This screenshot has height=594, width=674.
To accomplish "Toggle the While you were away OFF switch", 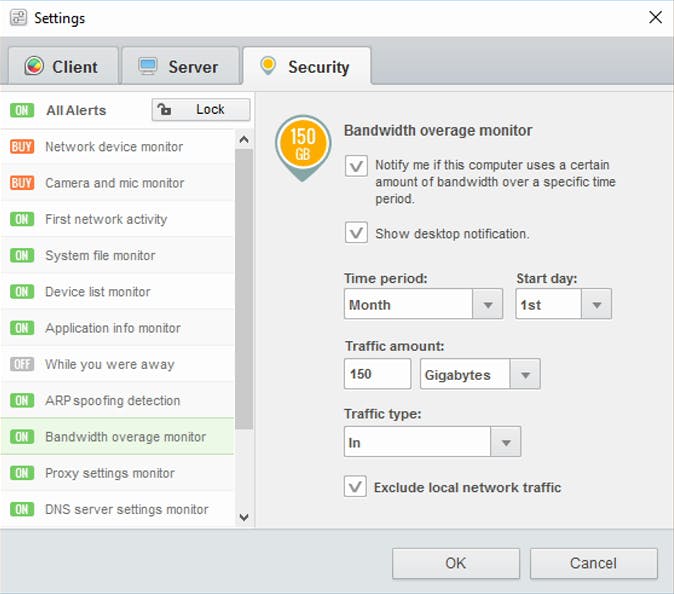I will 22,364.
